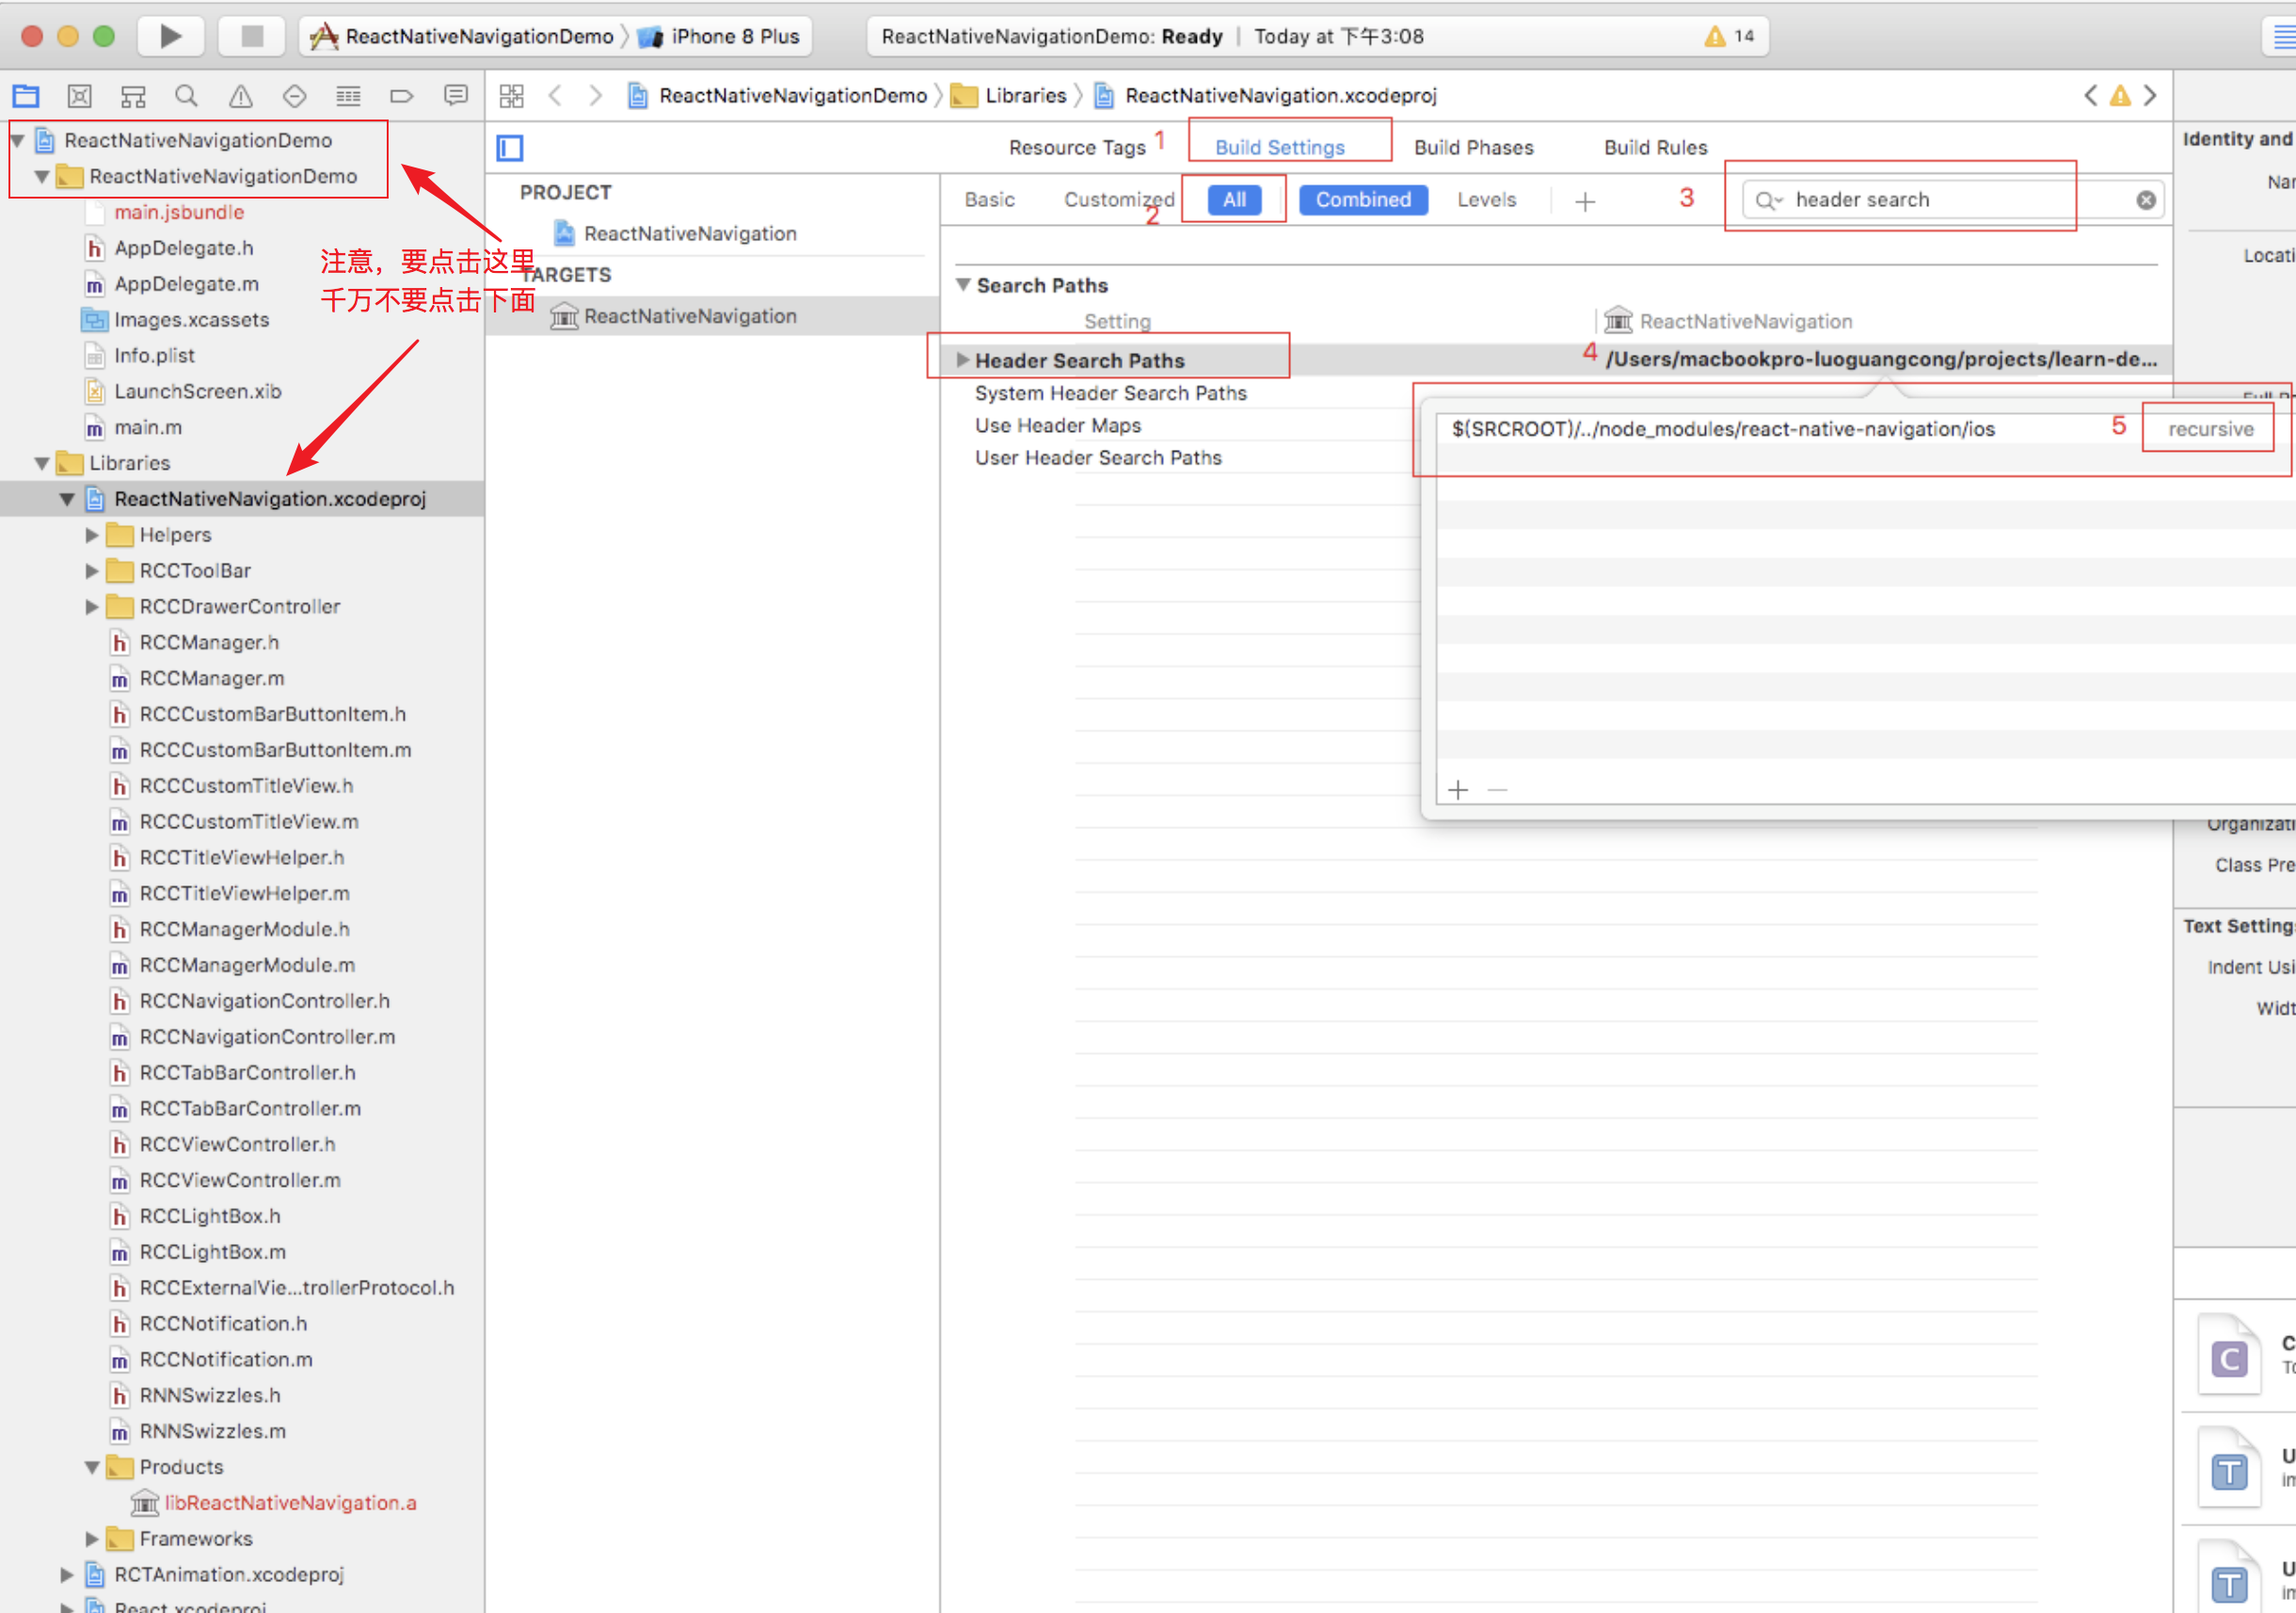The image size is (2296, 1613).
Task: Collapse the Libraries folder
Action: click(42, 464)
